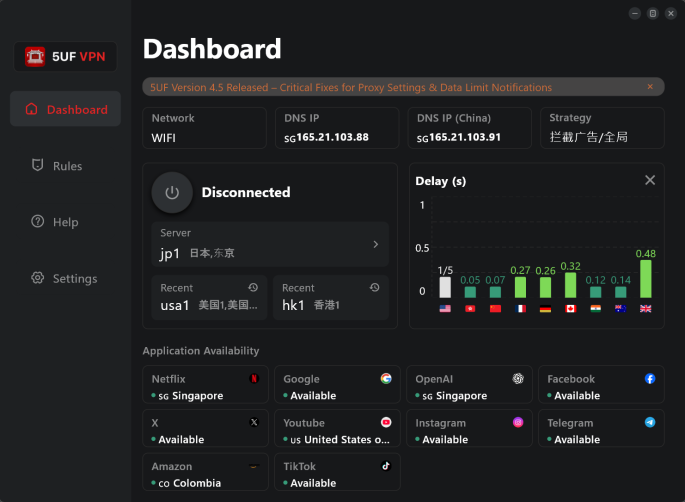Click the Google availability icon

pyautogui.click(x=386, y=379)
